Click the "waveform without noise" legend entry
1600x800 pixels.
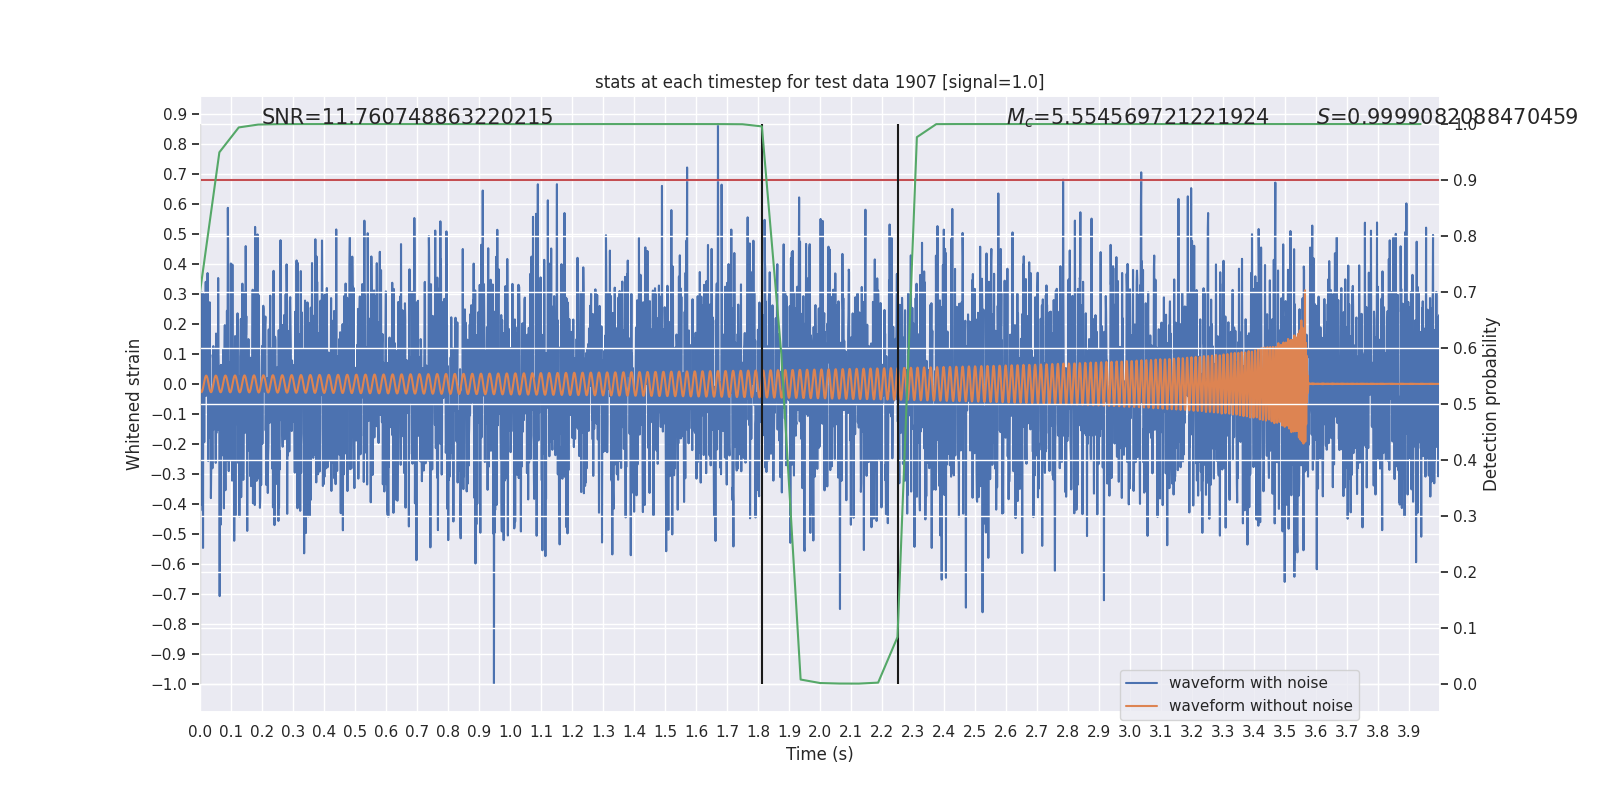[1260, 706]
